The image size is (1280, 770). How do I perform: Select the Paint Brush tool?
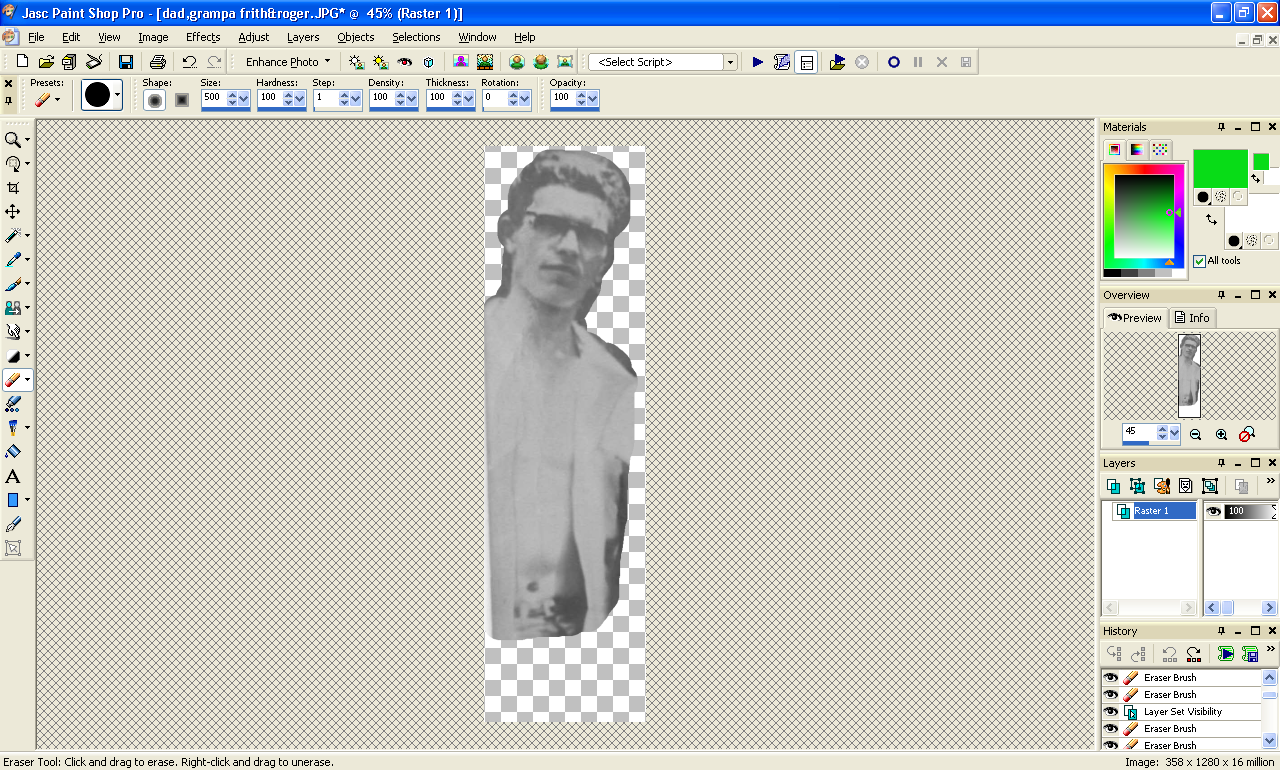tap(13, 284)
